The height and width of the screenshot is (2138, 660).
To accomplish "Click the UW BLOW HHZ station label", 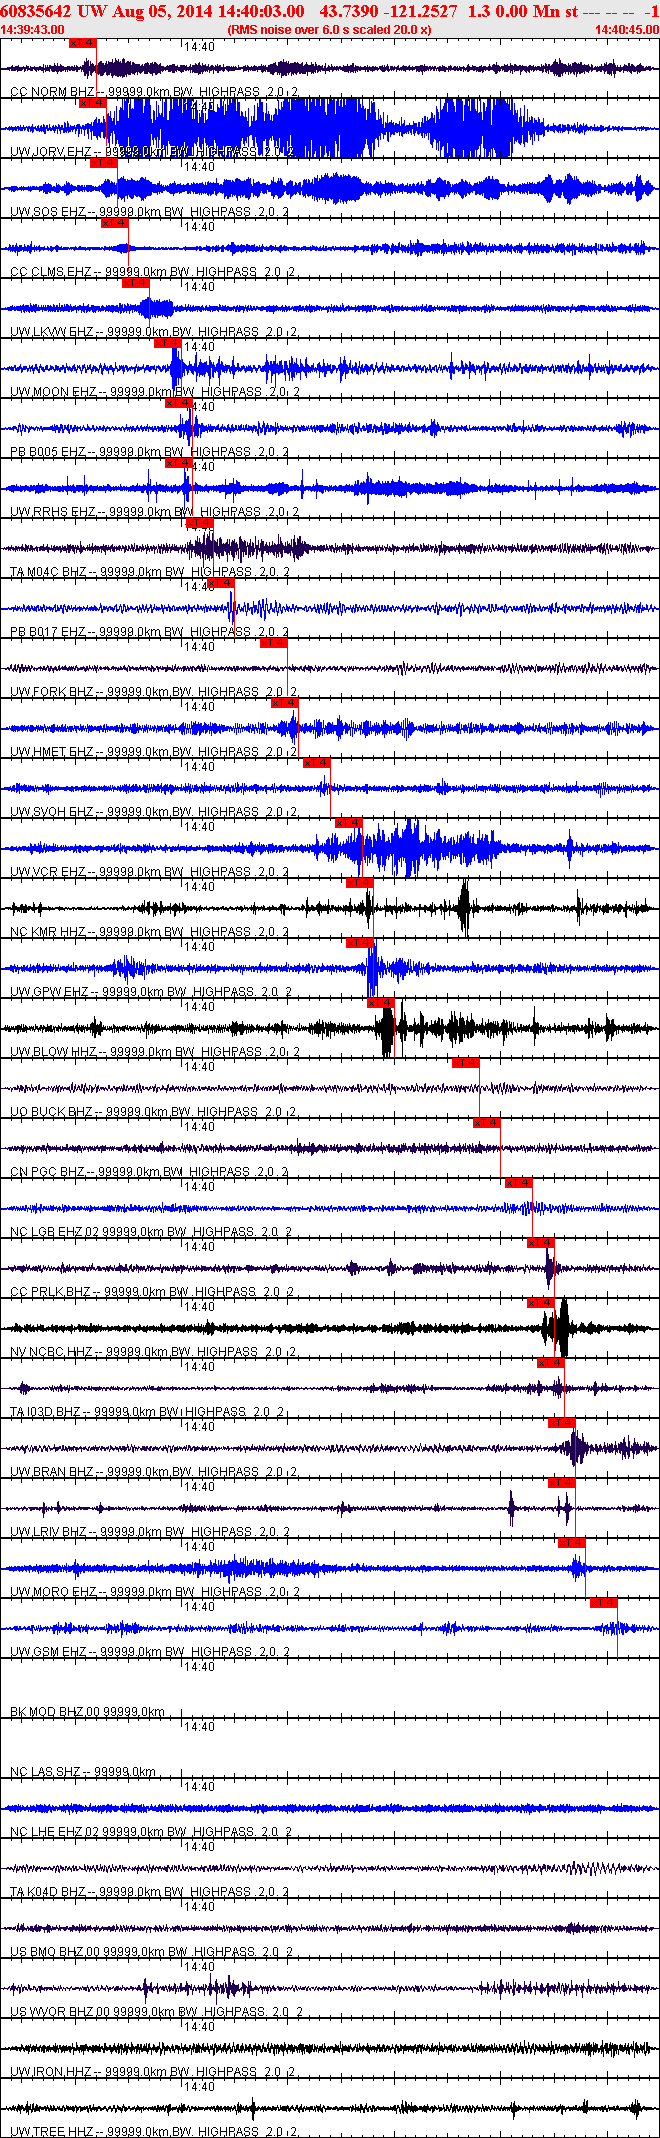I will coord(54,1052).
